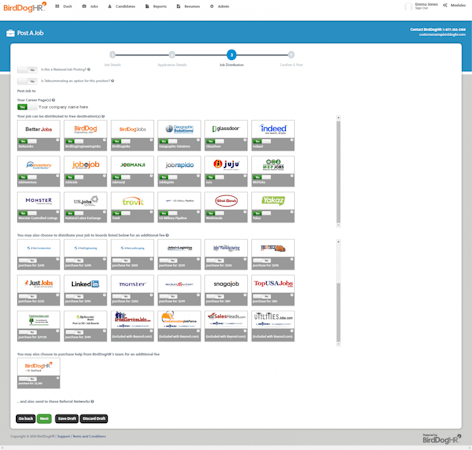The image size is (472, 450).
Task: Open the Admin menu item
Action: pos(220,6)
